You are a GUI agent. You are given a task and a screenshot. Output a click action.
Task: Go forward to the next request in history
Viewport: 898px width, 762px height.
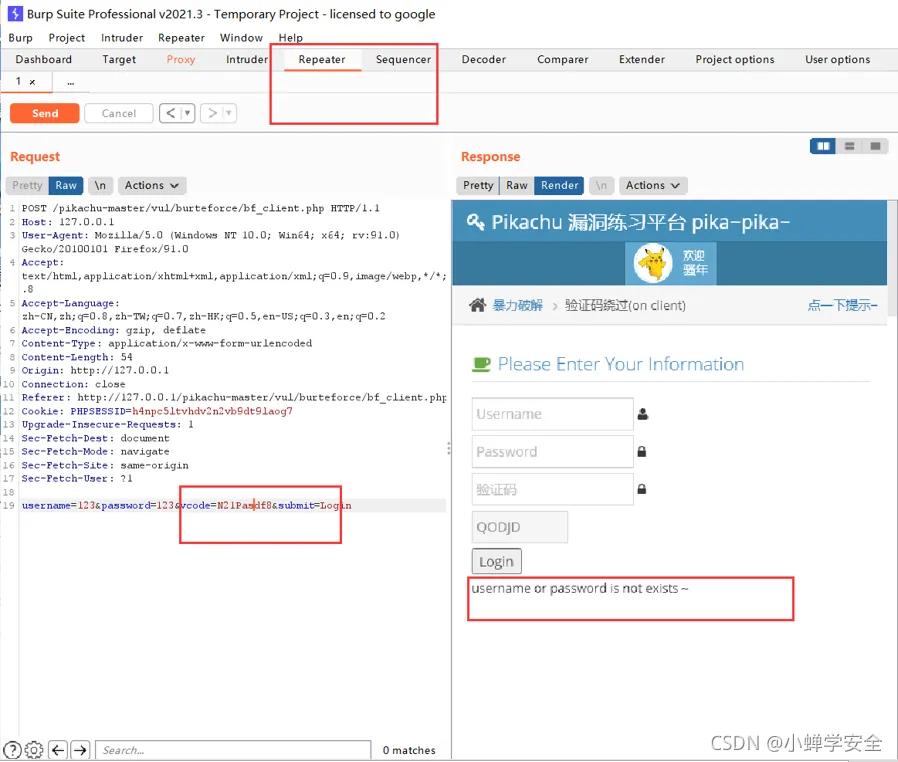click(x=212, y=113)
